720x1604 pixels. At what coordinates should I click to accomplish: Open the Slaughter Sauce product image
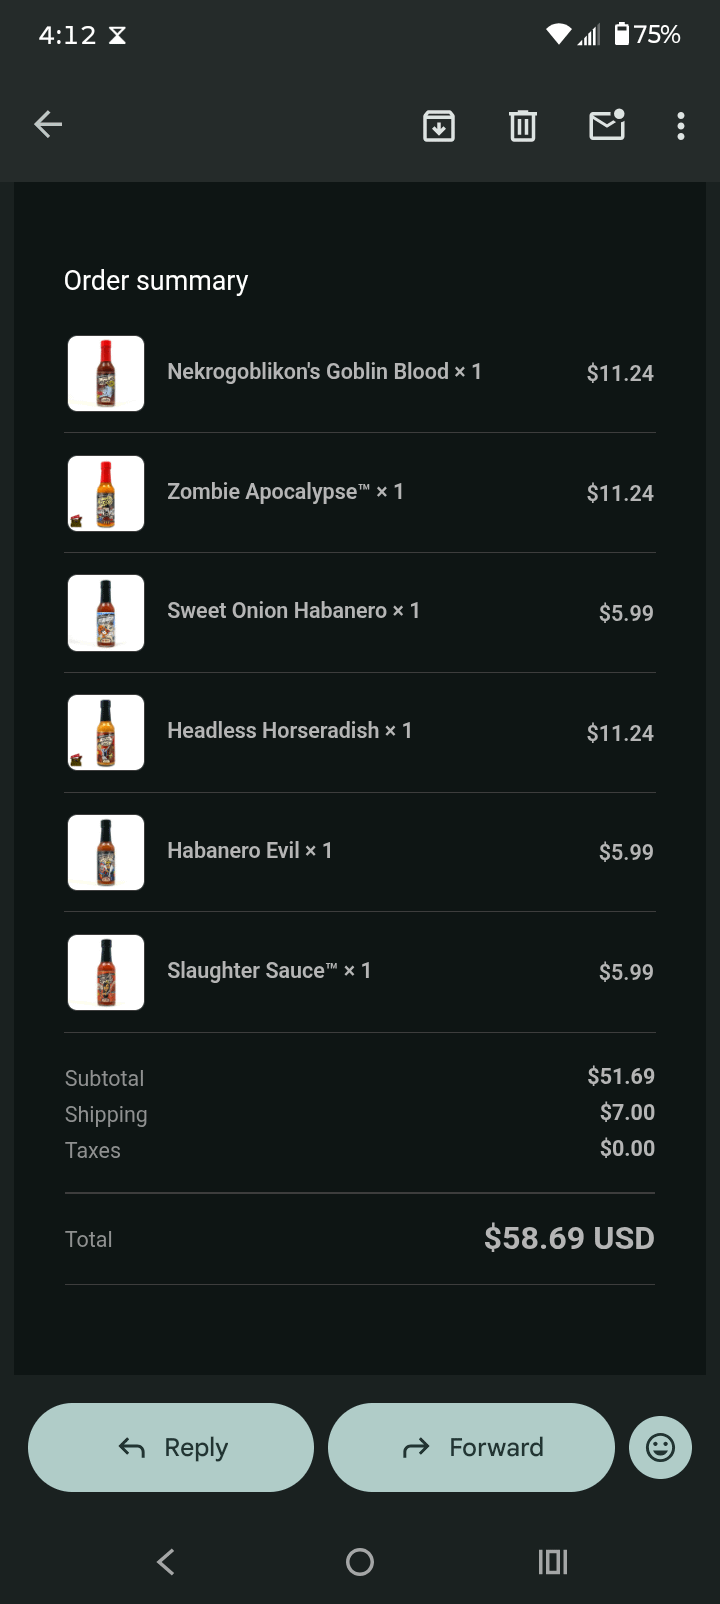point(106,972)
